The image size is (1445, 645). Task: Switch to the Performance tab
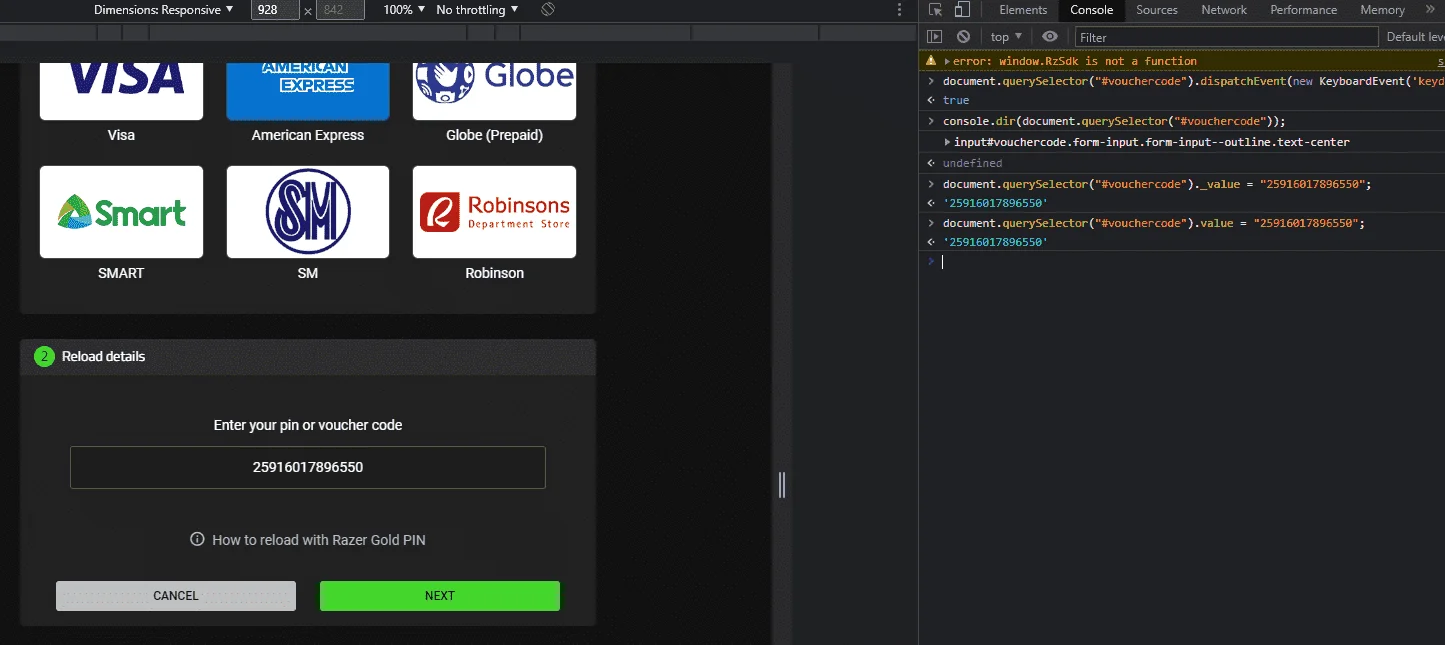1303,10
